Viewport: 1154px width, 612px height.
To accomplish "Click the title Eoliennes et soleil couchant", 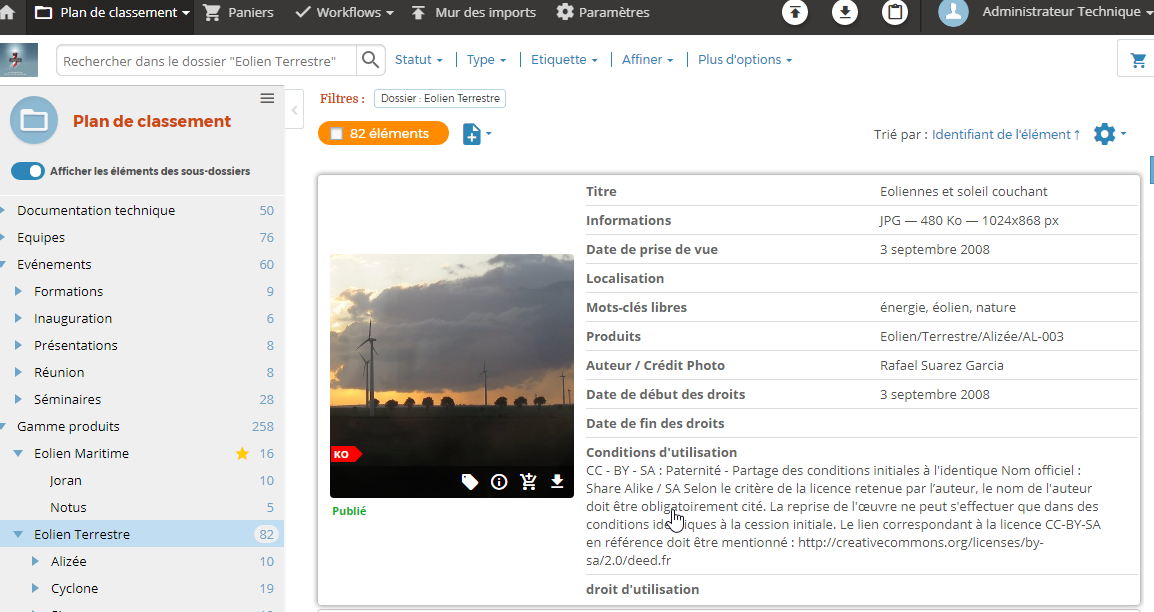I will [x=963, y=191].
